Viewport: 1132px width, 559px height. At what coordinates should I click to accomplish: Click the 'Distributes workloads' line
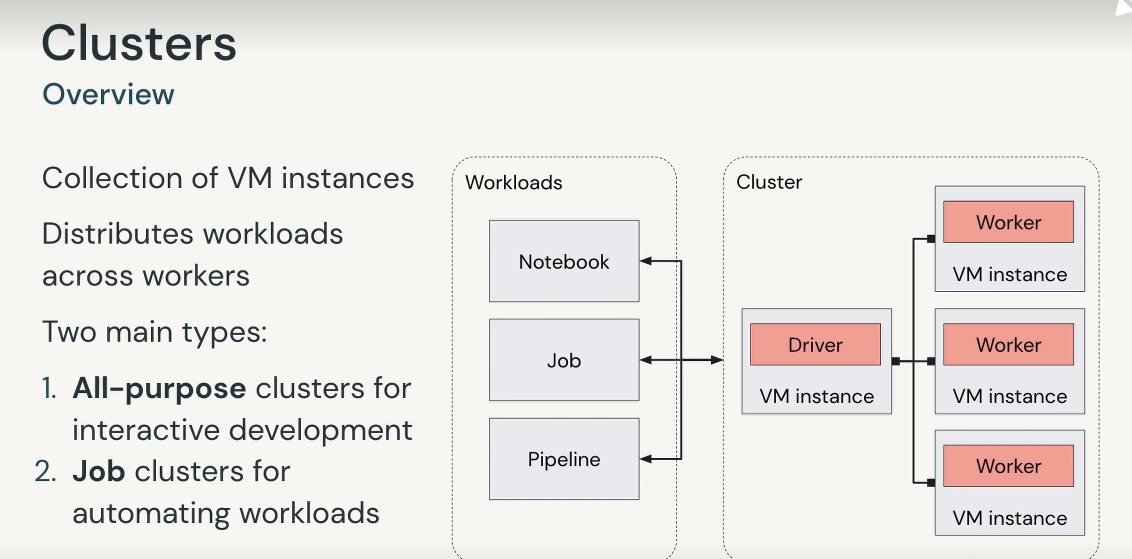tap(193, 234)
